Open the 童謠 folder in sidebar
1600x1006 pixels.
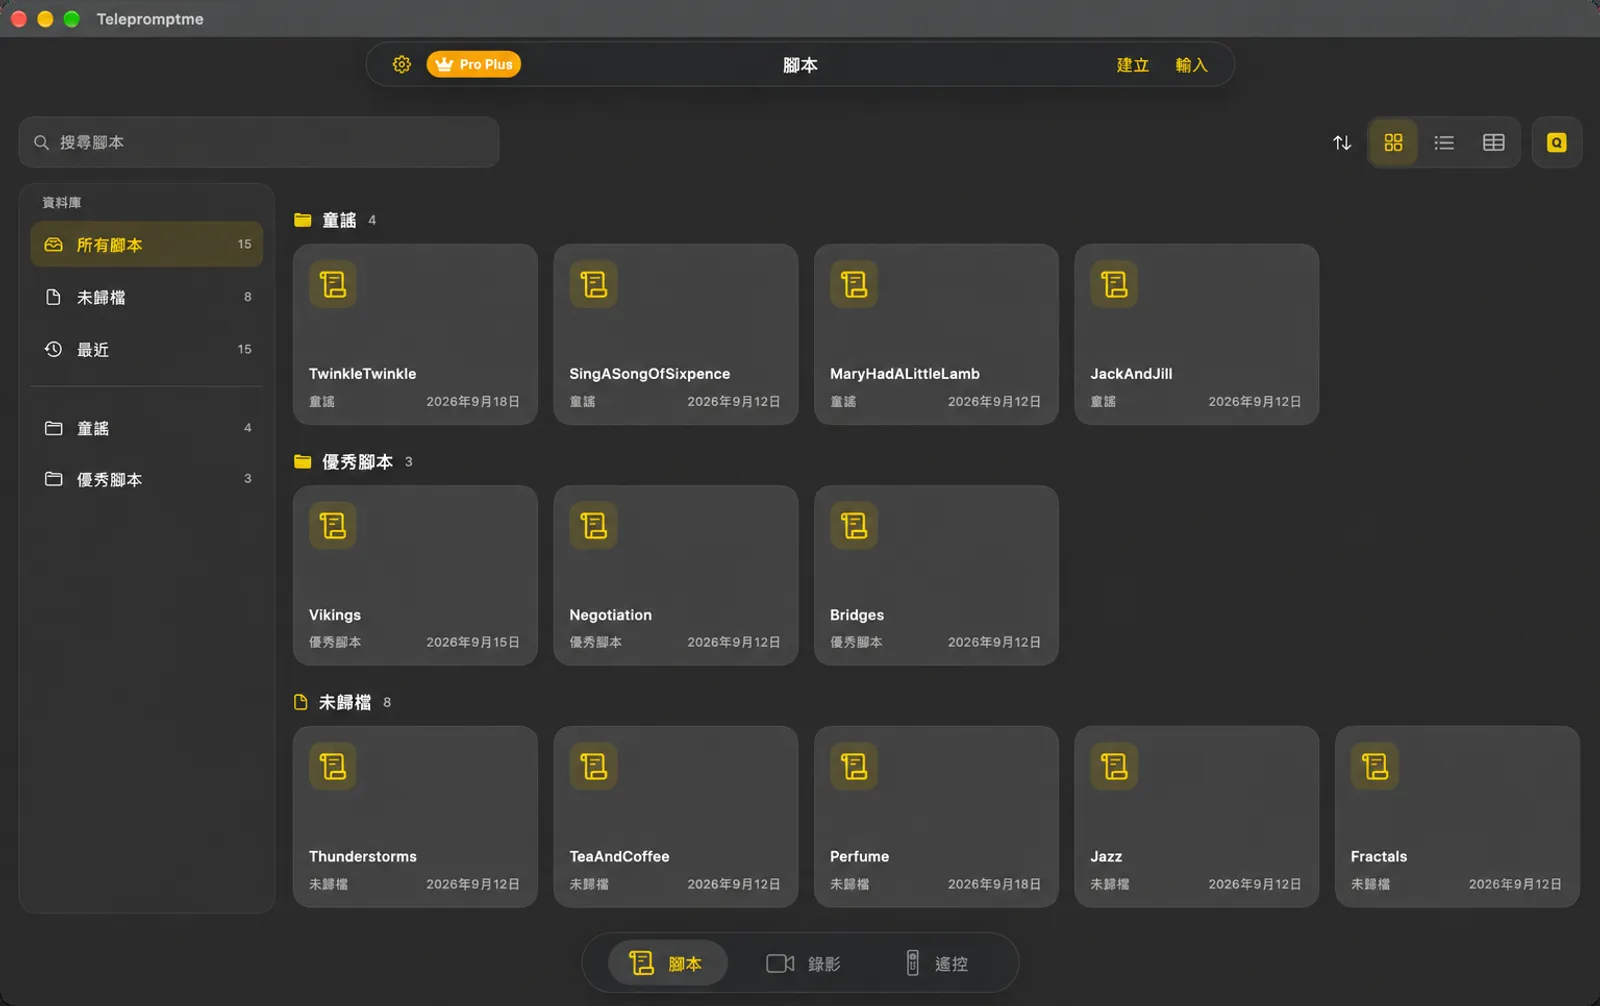coord(147,428)
